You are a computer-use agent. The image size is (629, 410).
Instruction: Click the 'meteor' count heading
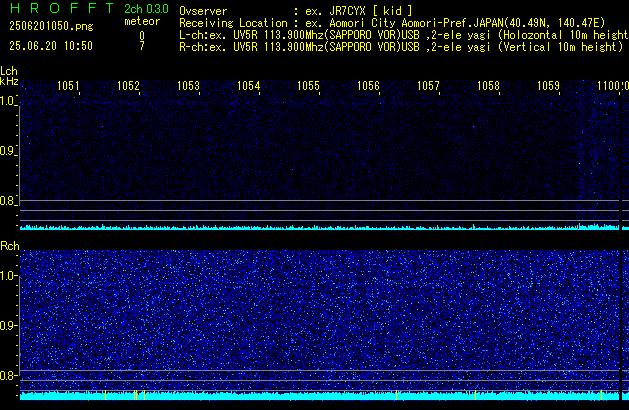[x=142, y=21]
